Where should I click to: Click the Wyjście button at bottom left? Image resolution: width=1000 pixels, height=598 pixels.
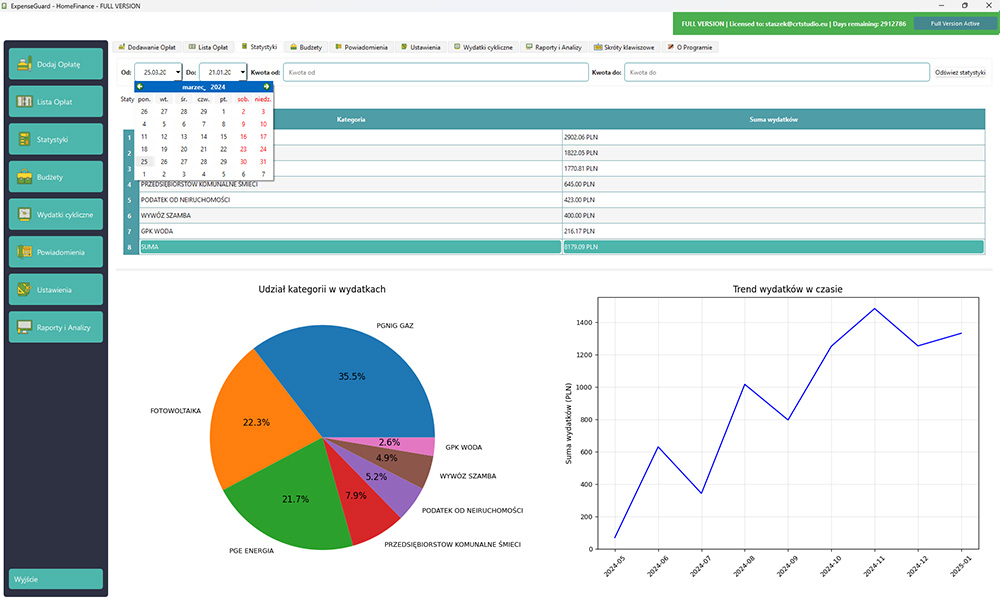pyautogui.click(x=55, y=578)
